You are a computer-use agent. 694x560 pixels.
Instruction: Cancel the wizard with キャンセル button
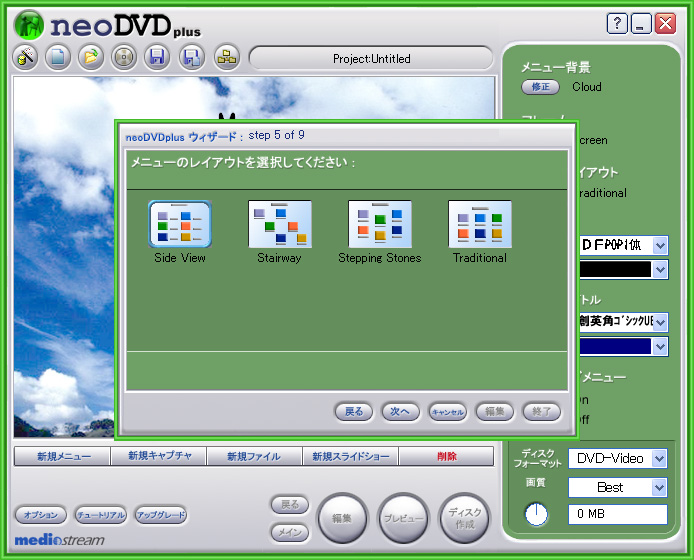click(447, 412)
